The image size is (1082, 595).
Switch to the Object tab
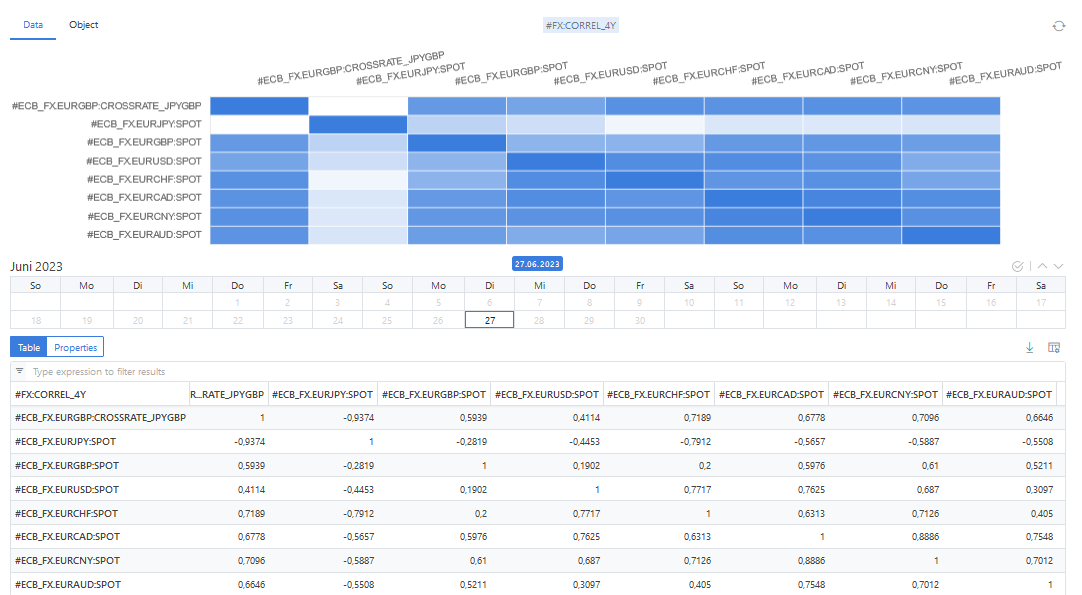(84, 25)
